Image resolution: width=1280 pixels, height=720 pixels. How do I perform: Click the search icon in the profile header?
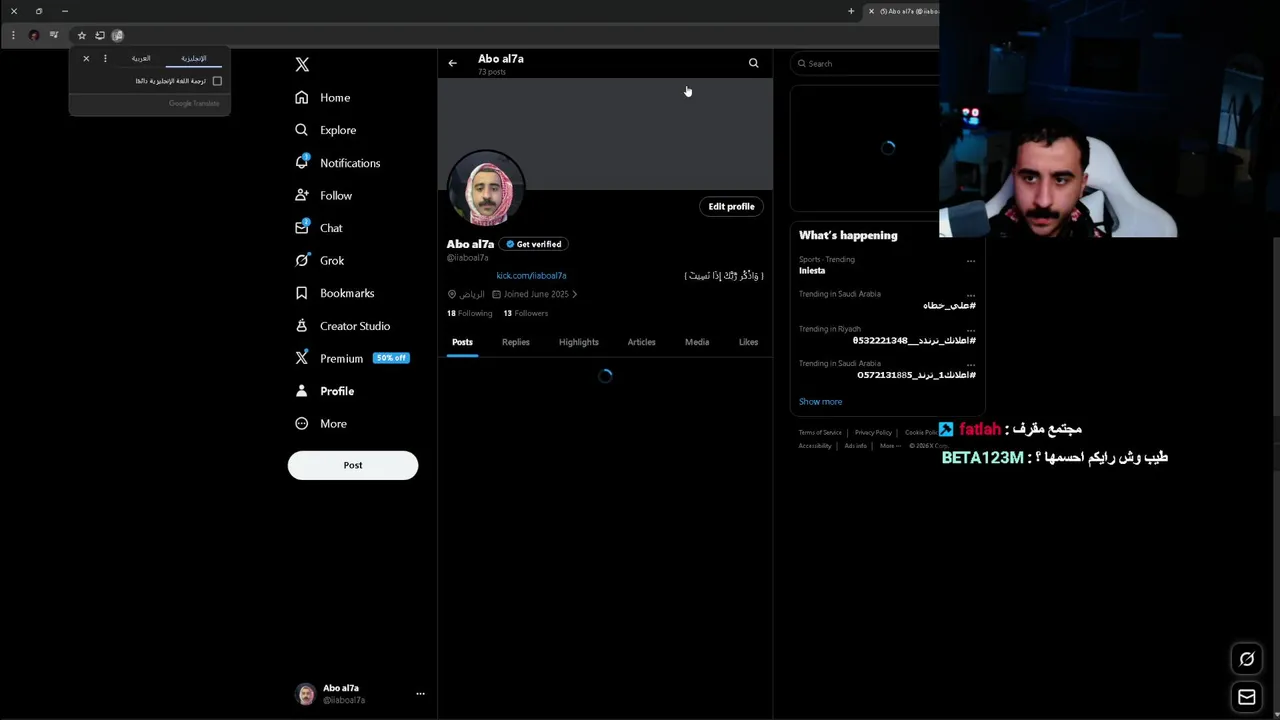pyautogui.click(x=754, y=63)
